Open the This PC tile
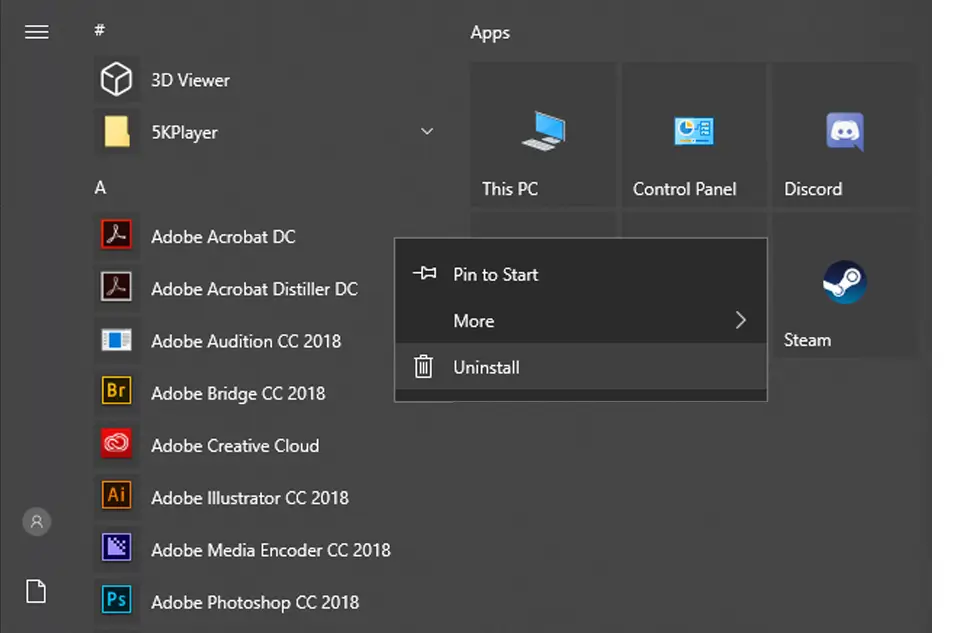The width and height of the screenshot is (953, 633). (x=542, y=135)
